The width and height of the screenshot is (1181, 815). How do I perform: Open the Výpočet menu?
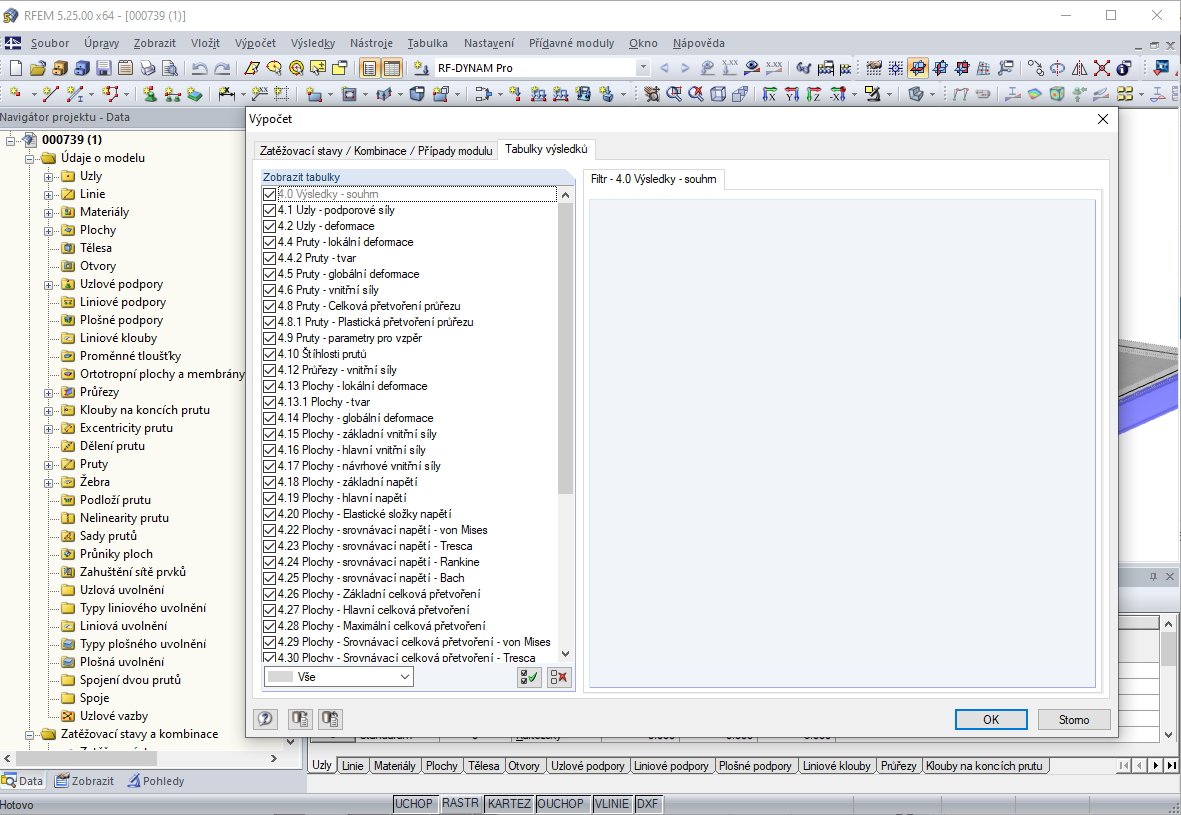tap(255, 43)
